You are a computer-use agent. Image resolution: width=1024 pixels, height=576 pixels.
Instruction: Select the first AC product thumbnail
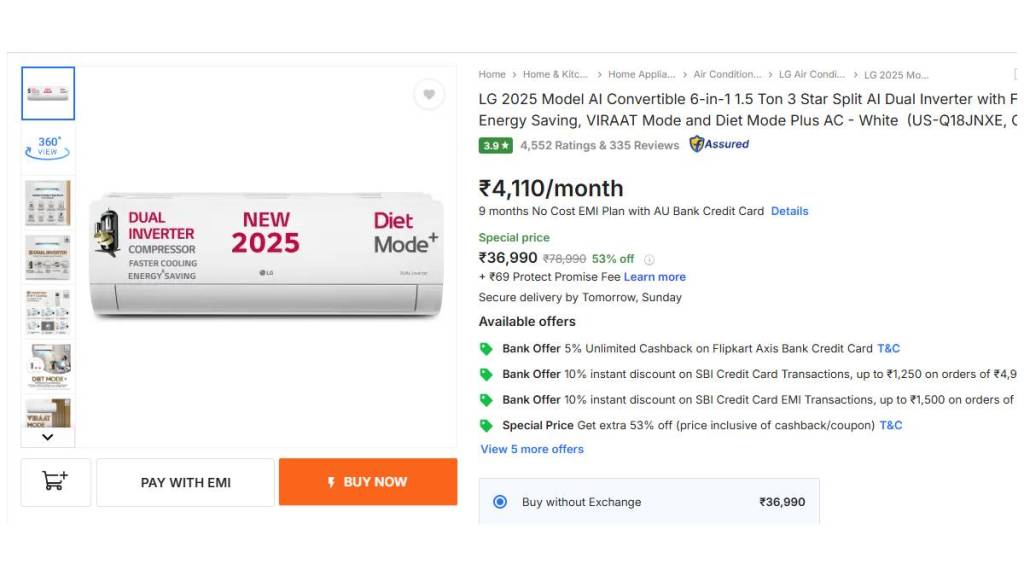coord(48,94)
